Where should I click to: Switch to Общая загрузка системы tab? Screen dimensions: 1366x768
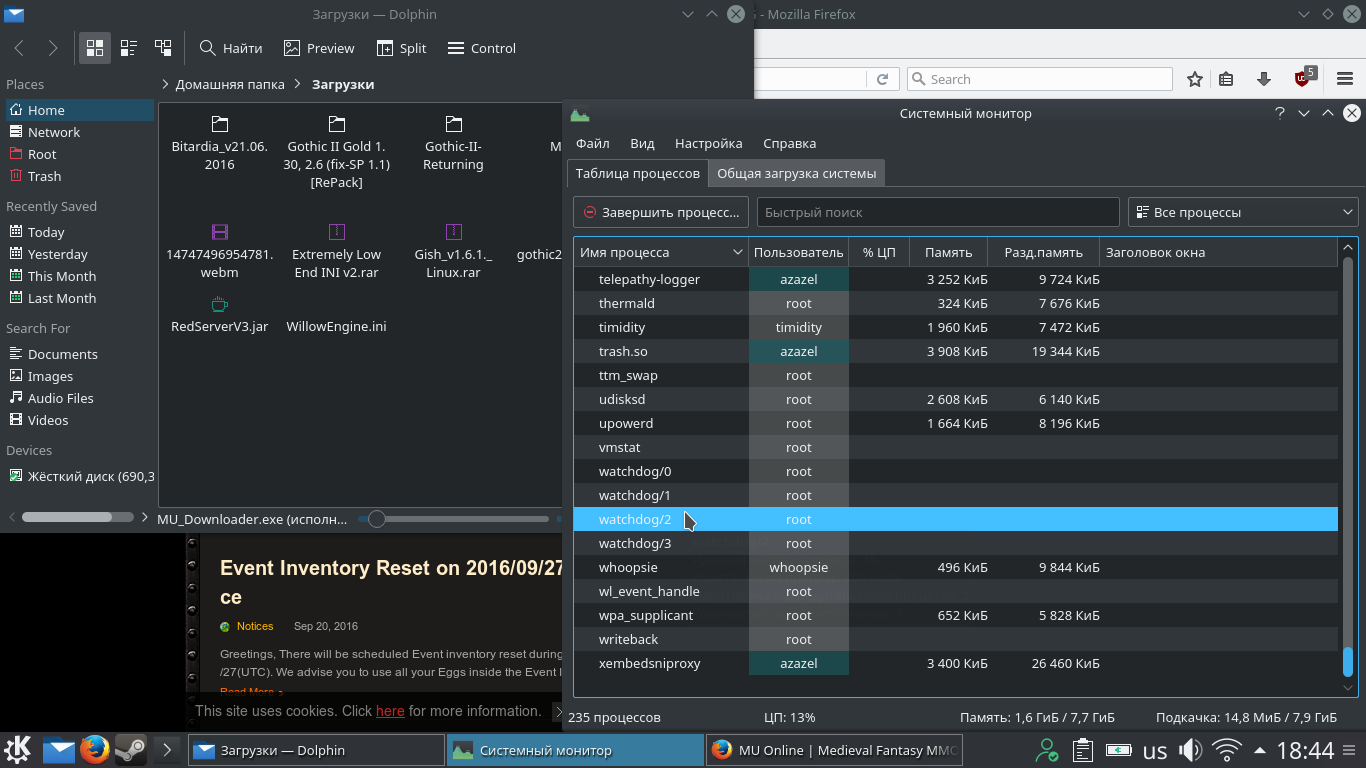797,173
